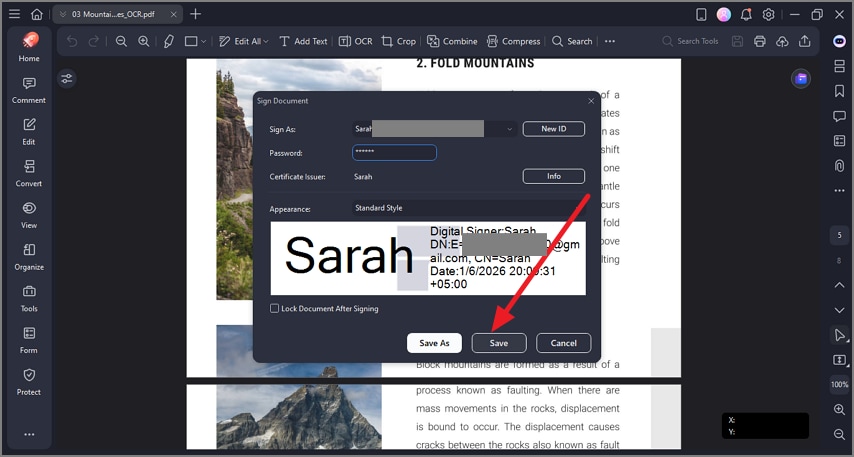Screen dimensions: 854x457
Task: Click the Search Tools field
Action: 691,41
